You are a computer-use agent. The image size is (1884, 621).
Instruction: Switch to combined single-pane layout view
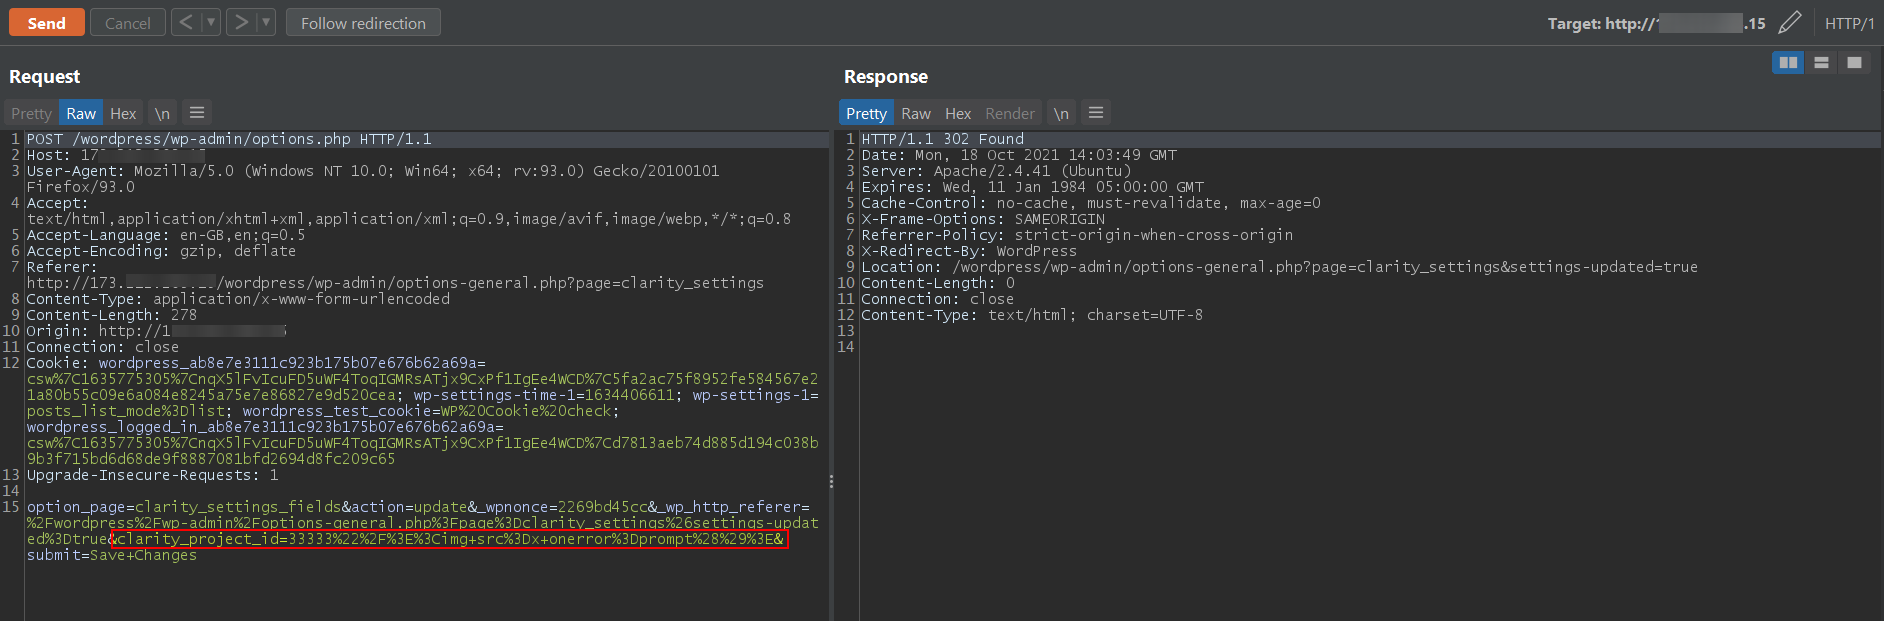coord(1854,62)
